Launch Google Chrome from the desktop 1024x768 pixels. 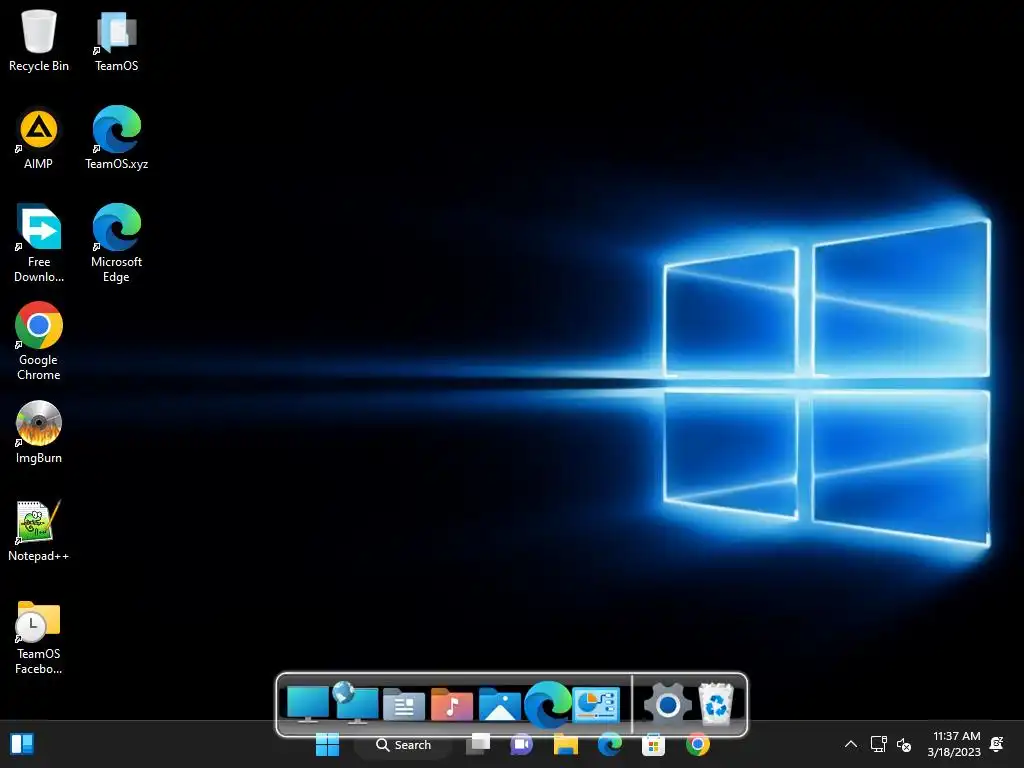point(39,341)
